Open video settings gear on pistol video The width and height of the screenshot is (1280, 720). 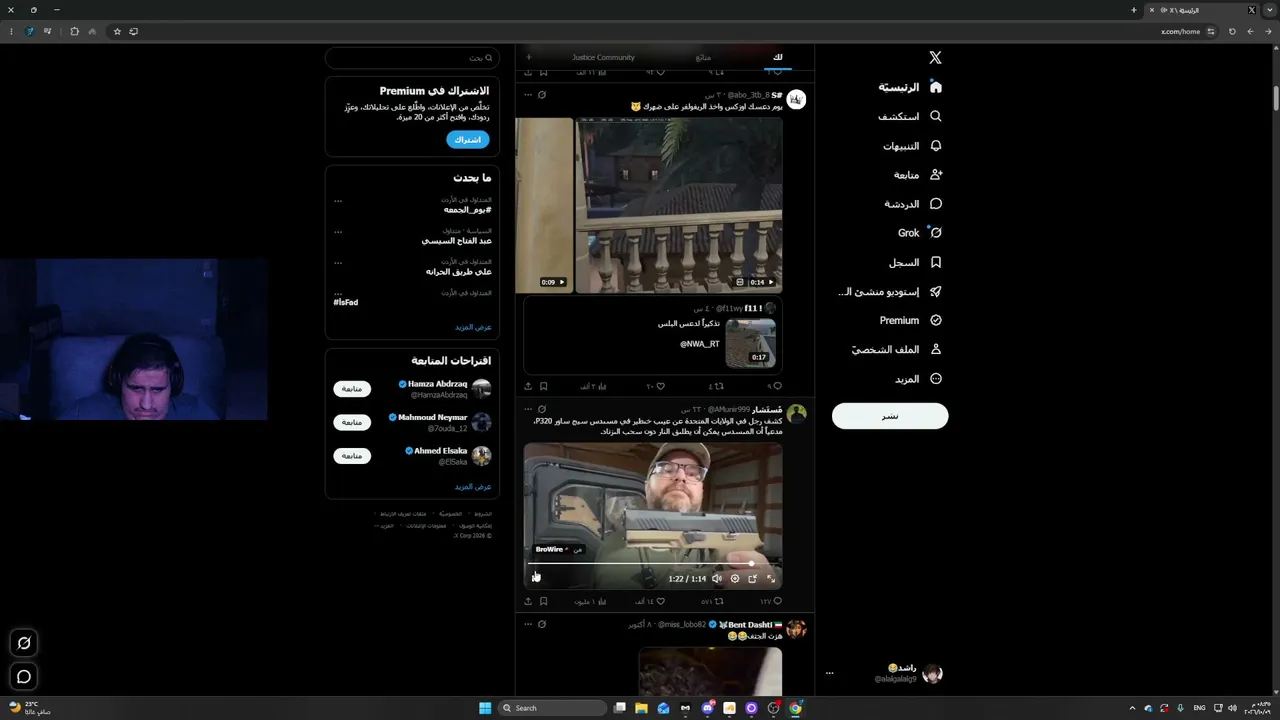[x=735, y=578]
